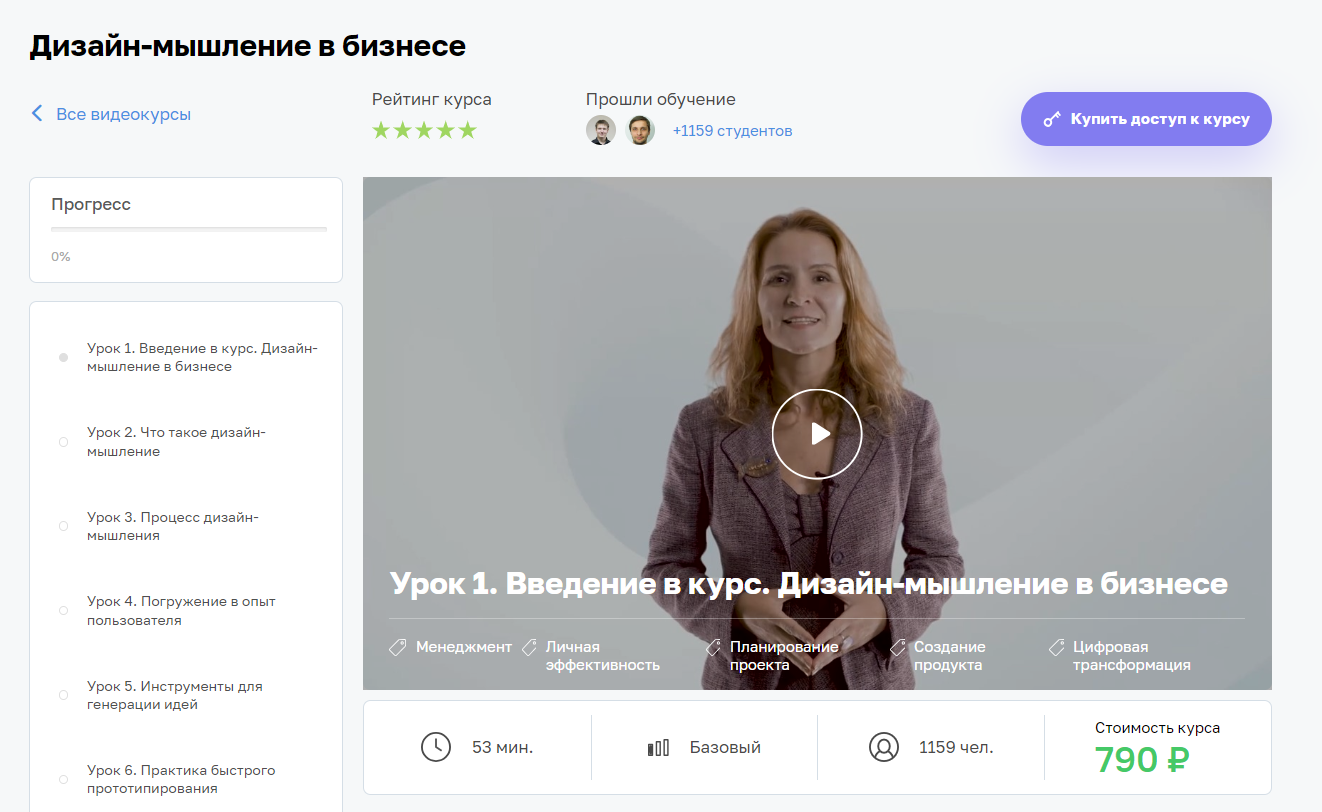Click the bar chart icon near Базовый
This screenshot has height=812, width=1322.
pos(658,747)
